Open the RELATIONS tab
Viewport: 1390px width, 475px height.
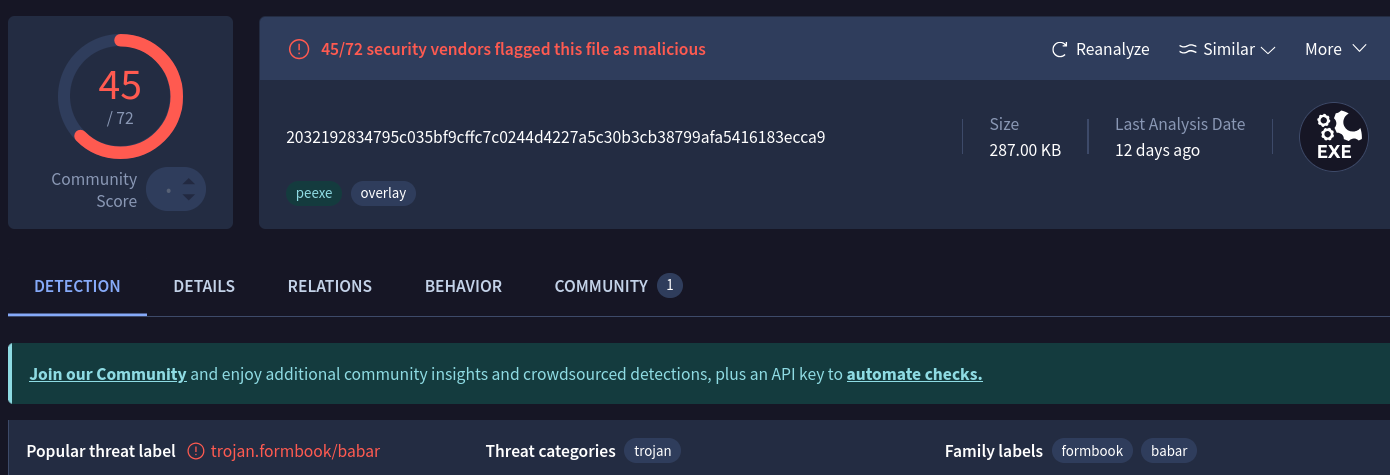330,286
